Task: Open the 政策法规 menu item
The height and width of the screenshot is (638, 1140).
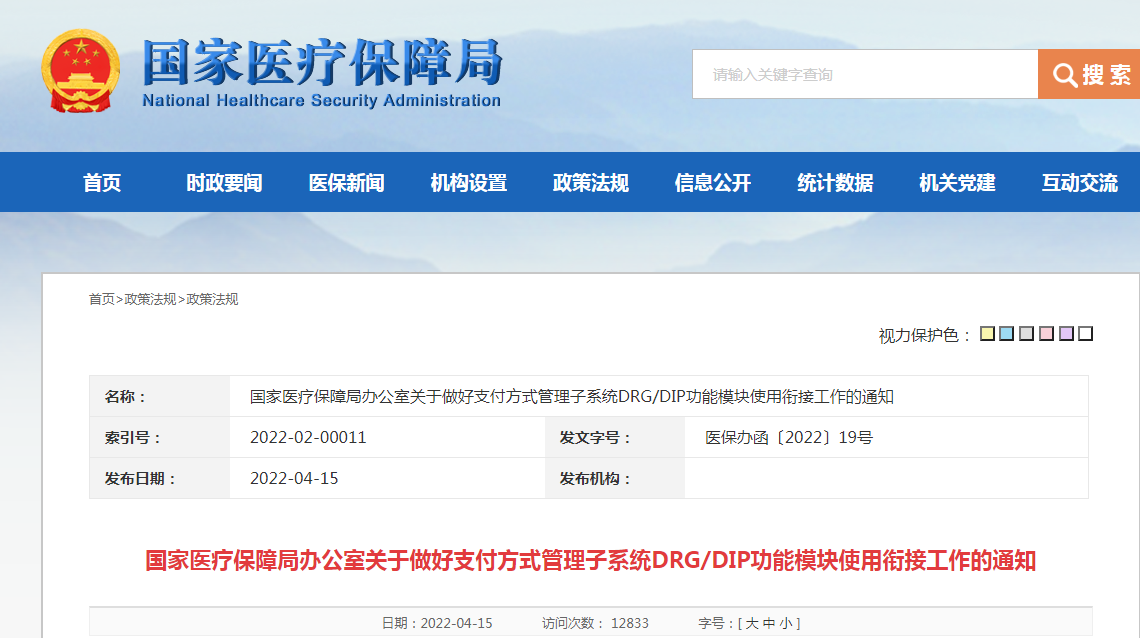Action: [x=590, y=182]
